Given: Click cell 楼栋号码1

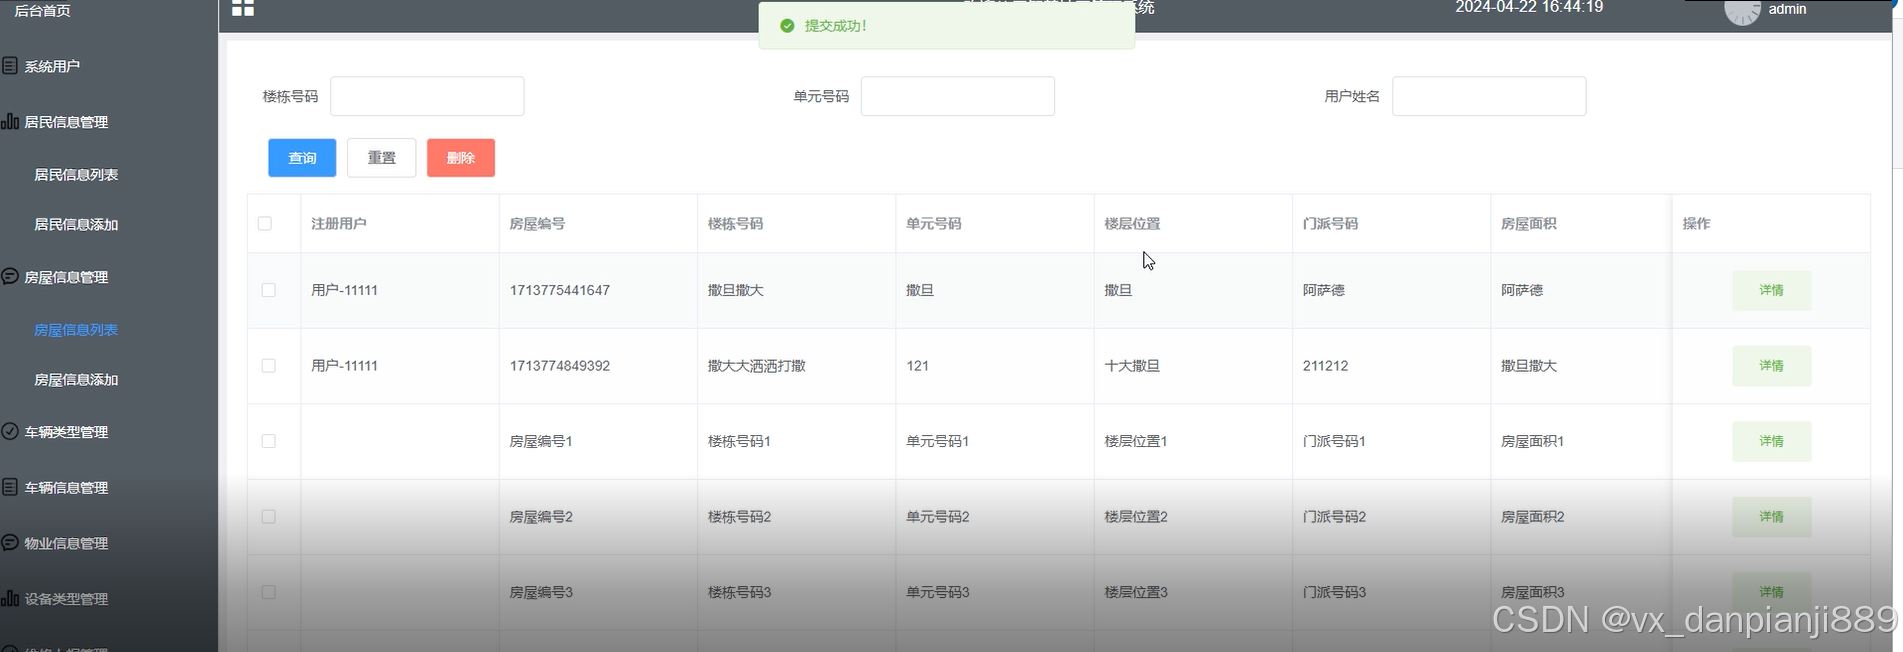Looking at the screenshot, I should [739, 441].
